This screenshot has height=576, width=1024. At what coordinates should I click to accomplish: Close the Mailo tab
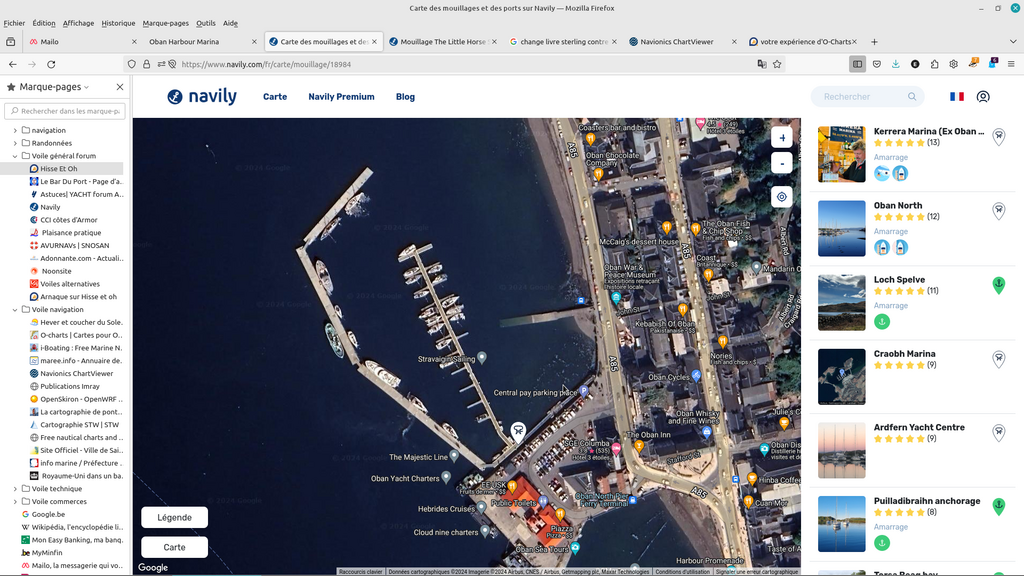(134, 42)
